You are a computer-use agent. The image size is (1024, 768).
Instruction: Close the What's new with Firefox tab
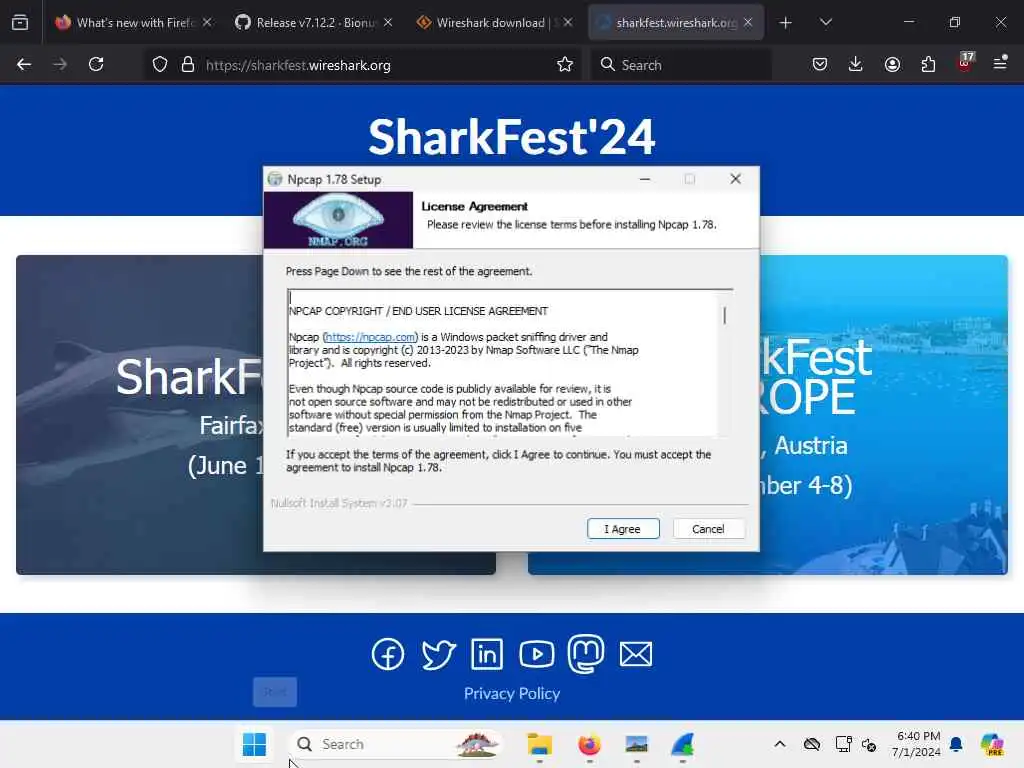click(x=207, y=22)
